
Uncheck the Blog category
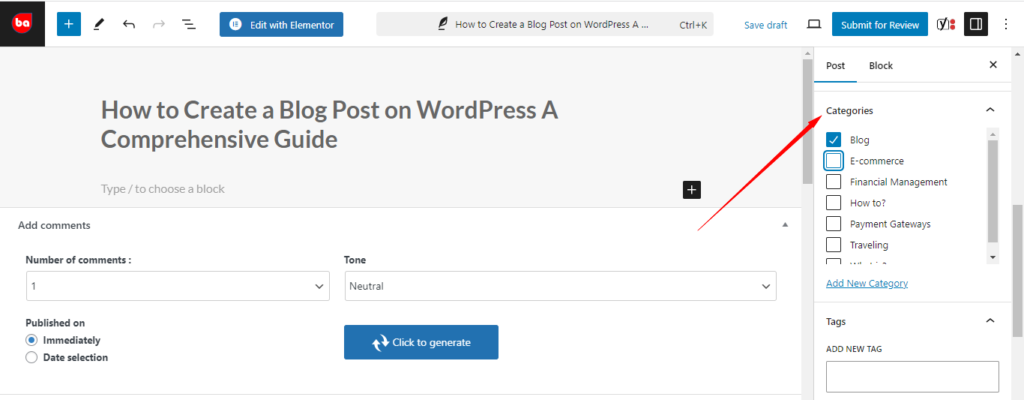point(833,139)
